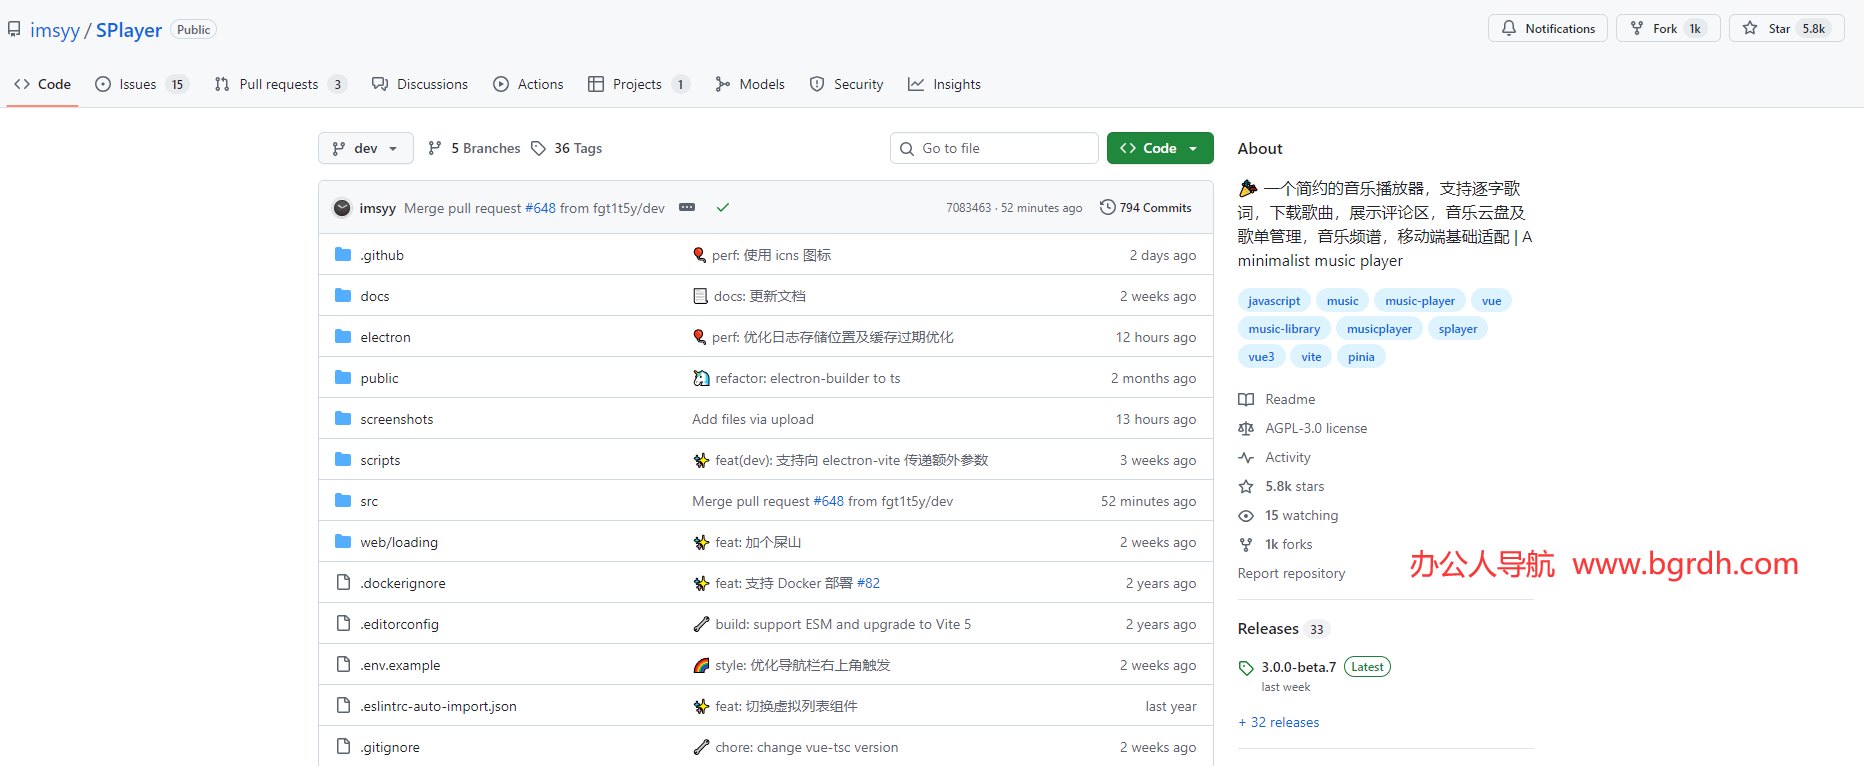Click the javascript topic tag
The image size is (1864, 766).
tap(1274, 300)
